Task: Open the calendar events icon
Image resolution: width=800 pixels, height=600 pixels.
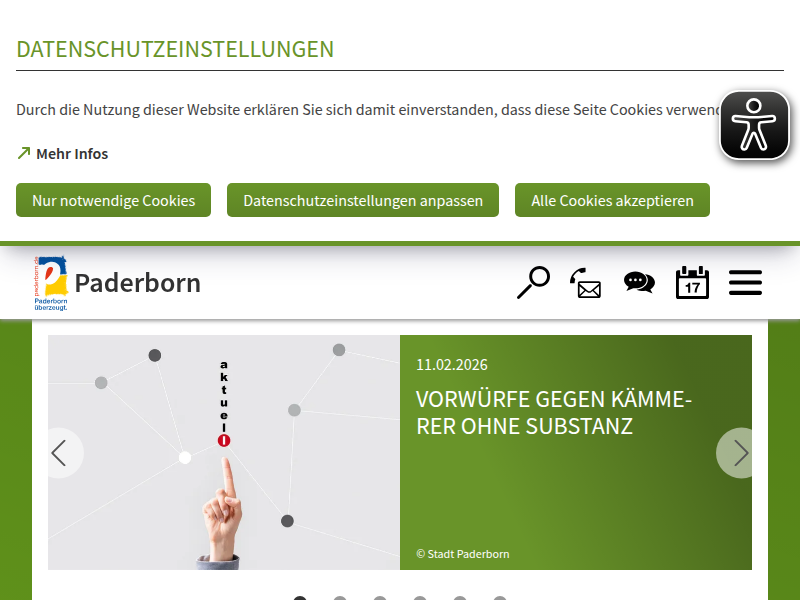Action: [692, 282]
